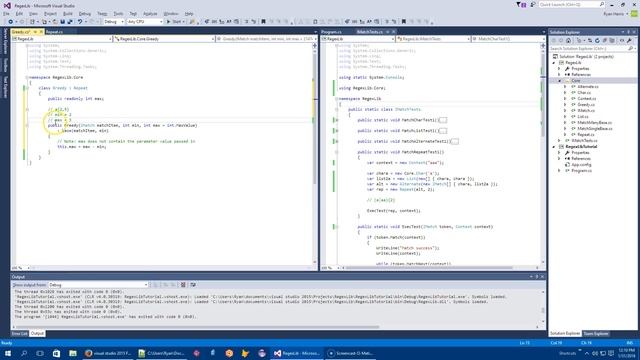The image size is (640, 360).
Task: Close the Greedy.cs tab
Action: (x=41, y=32)
